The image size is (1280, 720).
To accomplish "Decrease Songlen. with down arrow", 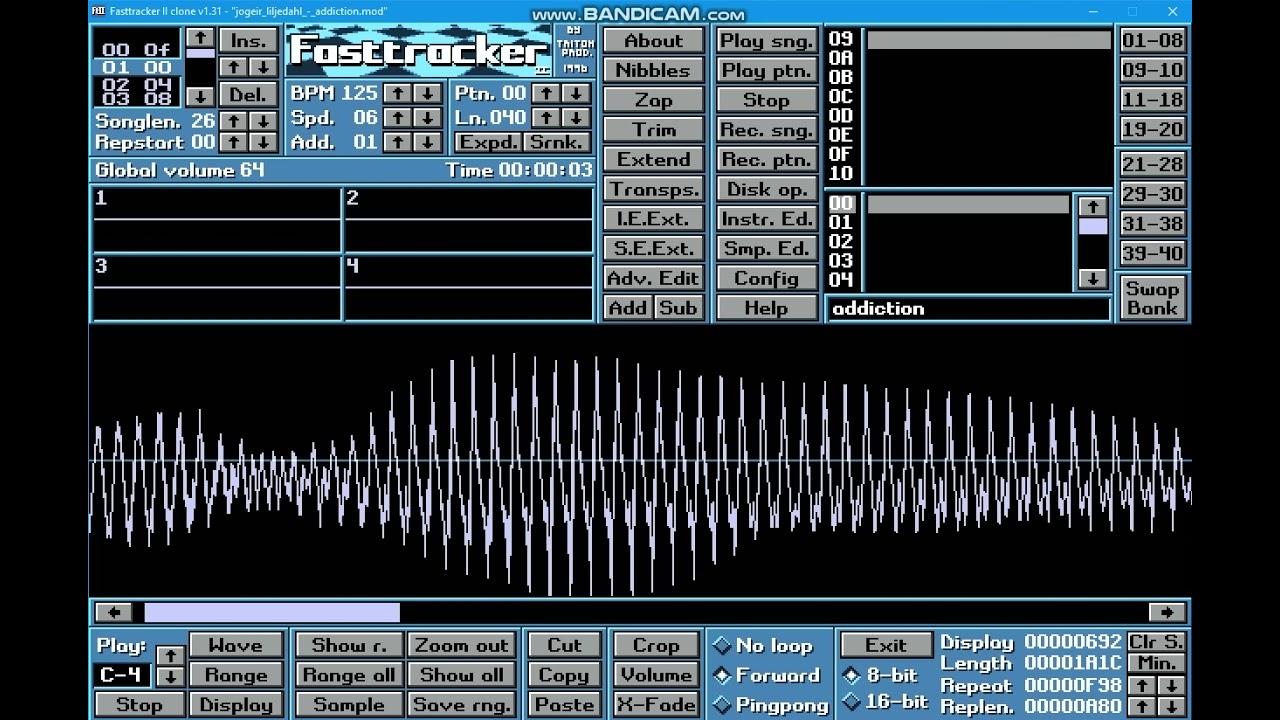I will click(263, 121).
